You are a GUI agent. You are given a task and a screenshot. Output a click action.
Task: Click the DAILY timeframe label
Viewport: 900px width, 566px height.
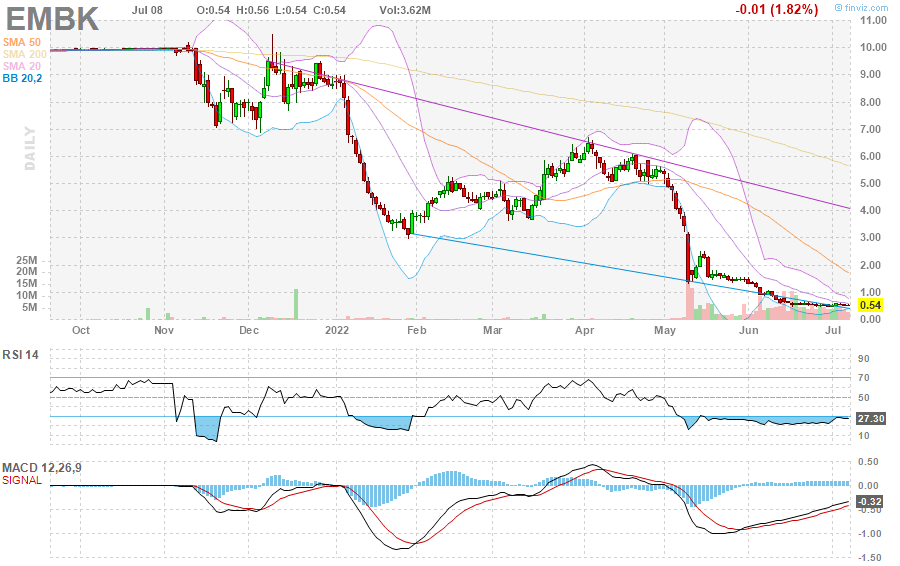[30, 149]
